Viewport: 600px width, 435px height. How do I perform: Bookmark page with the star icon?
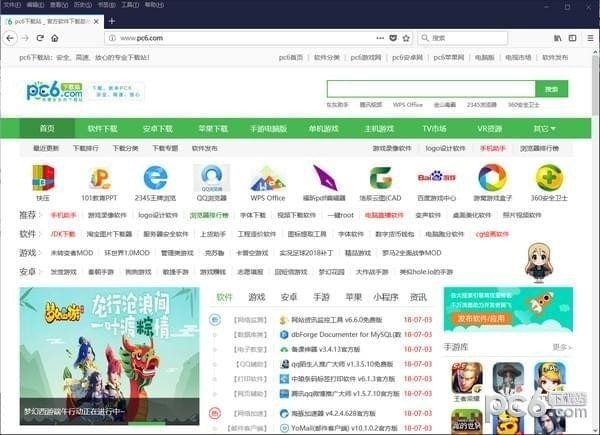pyautogui.click(x=406, y=38)
